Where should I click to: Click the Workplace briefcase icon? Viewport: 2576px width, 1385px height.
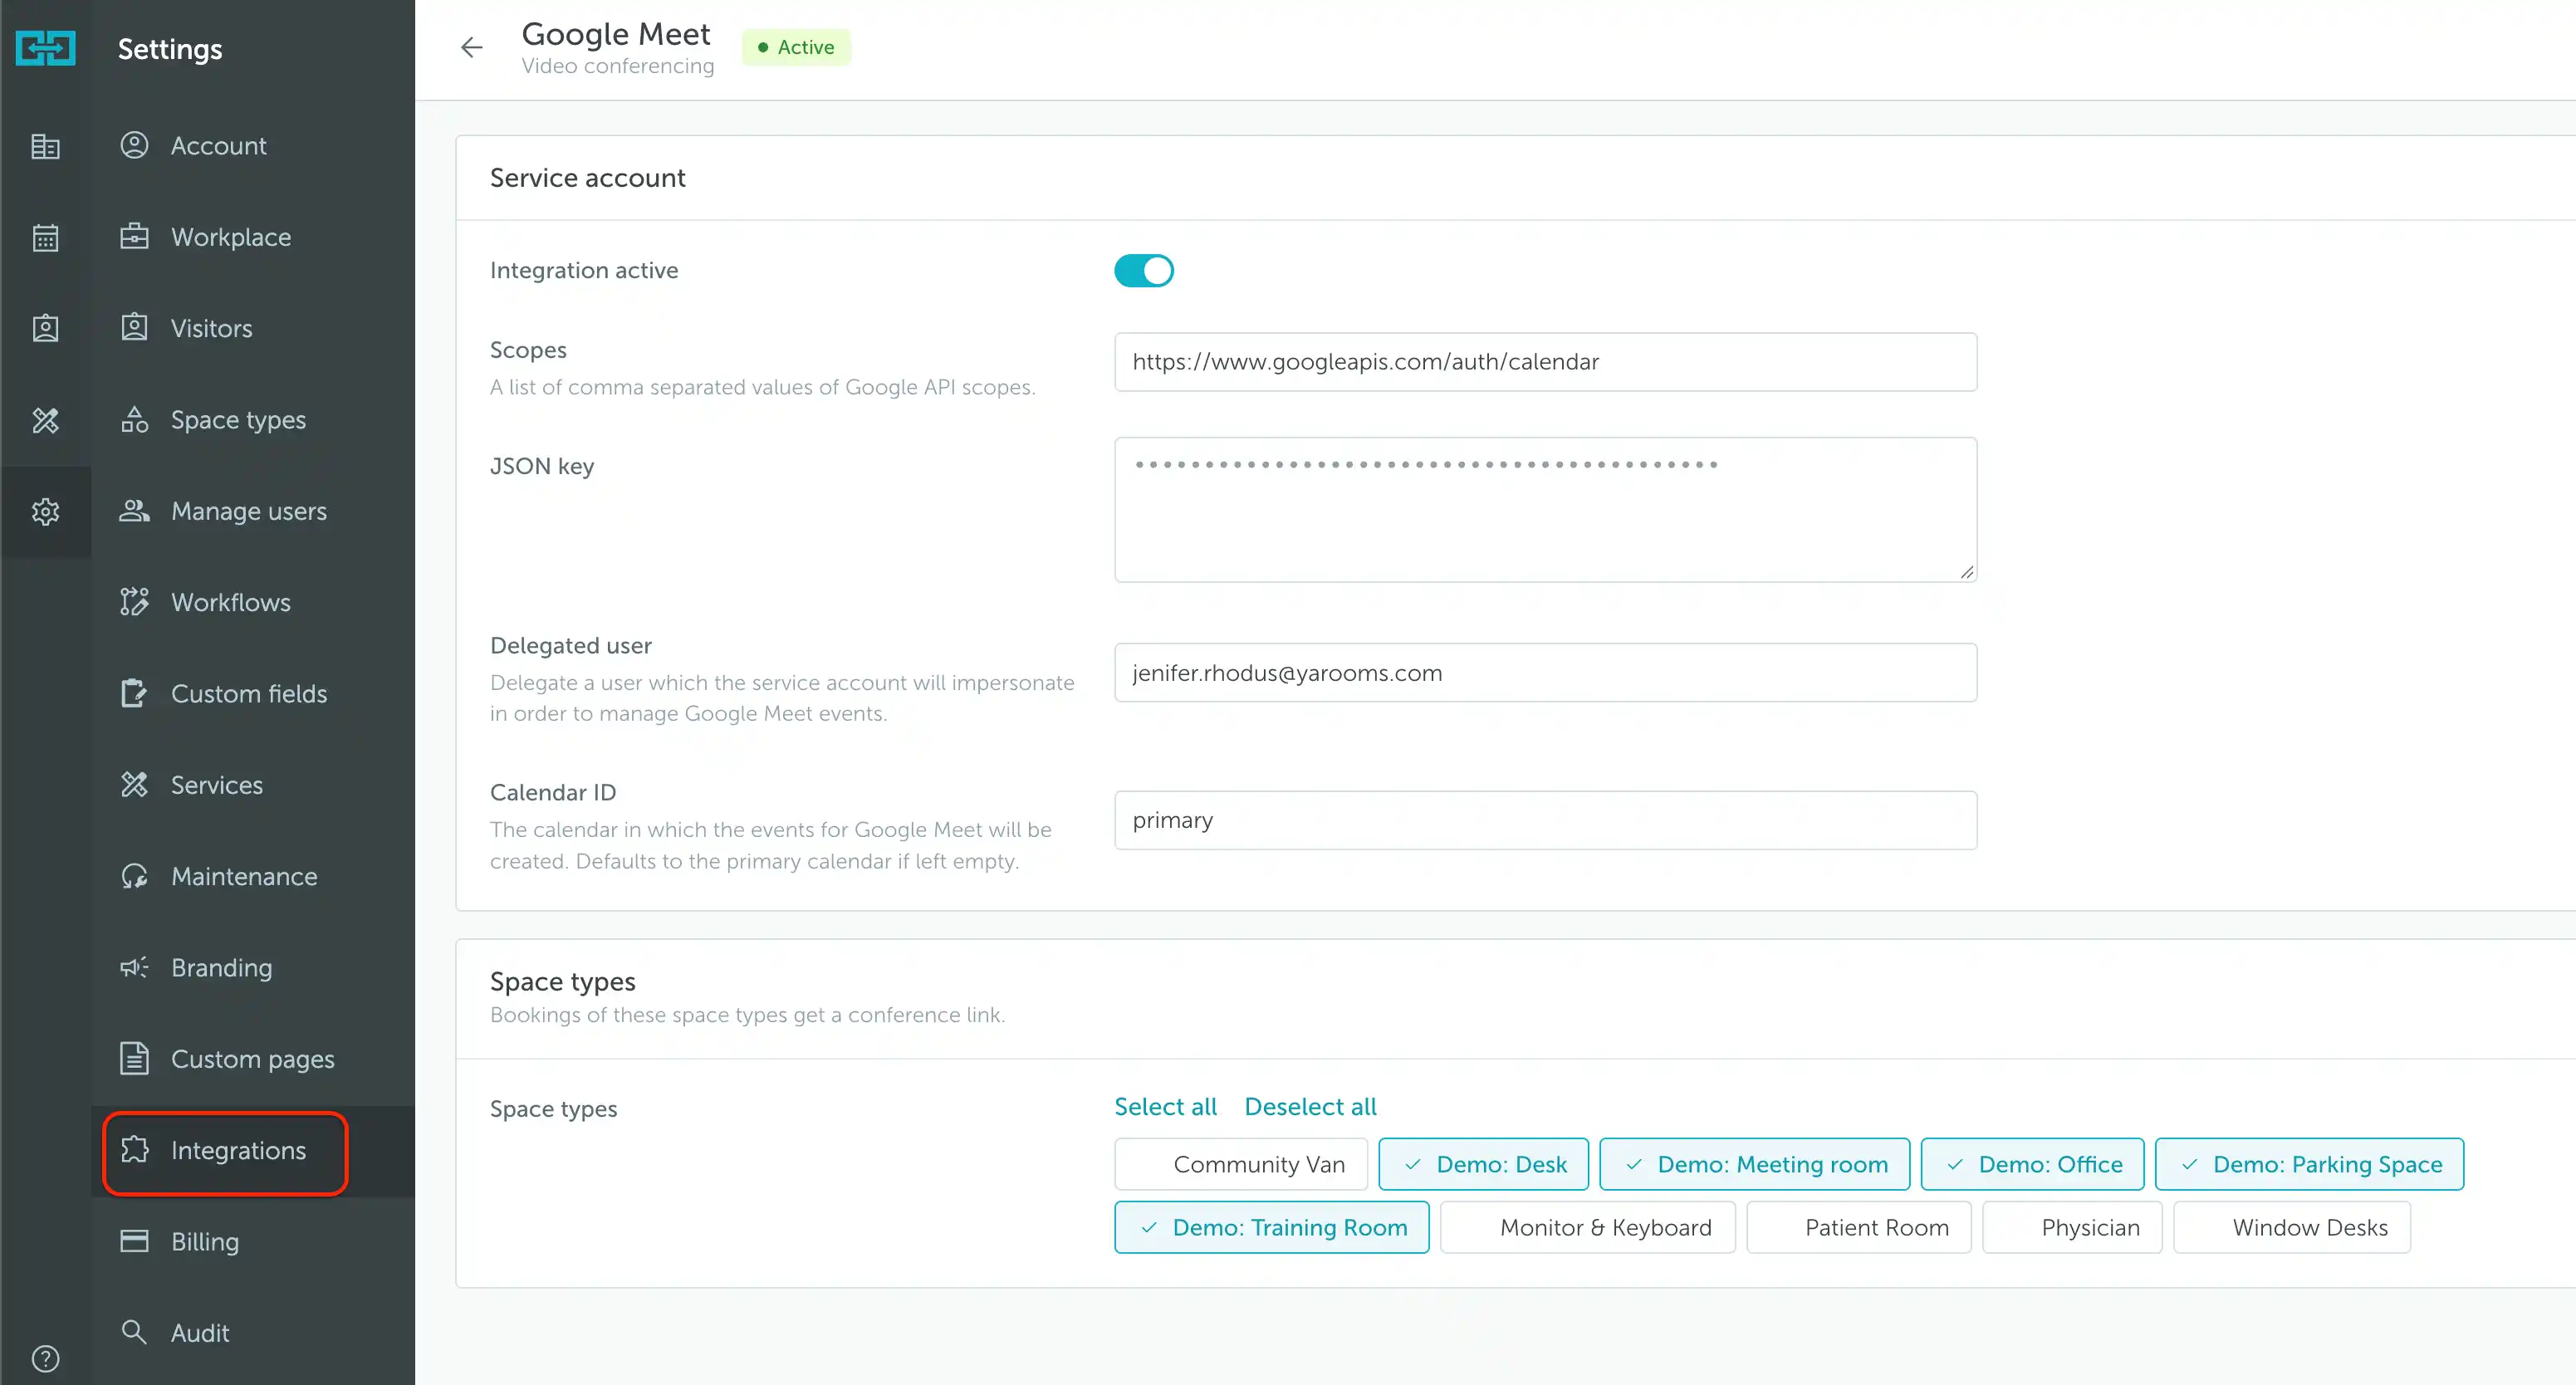[134, 237]
